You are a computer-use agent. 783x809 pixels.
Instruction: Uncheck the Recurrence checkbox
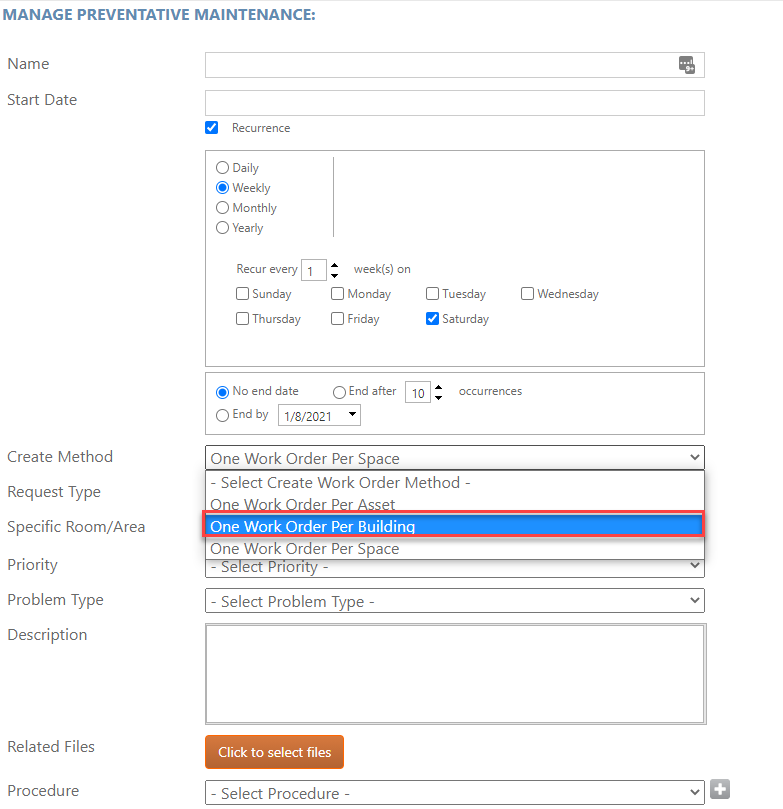[211, 127]
